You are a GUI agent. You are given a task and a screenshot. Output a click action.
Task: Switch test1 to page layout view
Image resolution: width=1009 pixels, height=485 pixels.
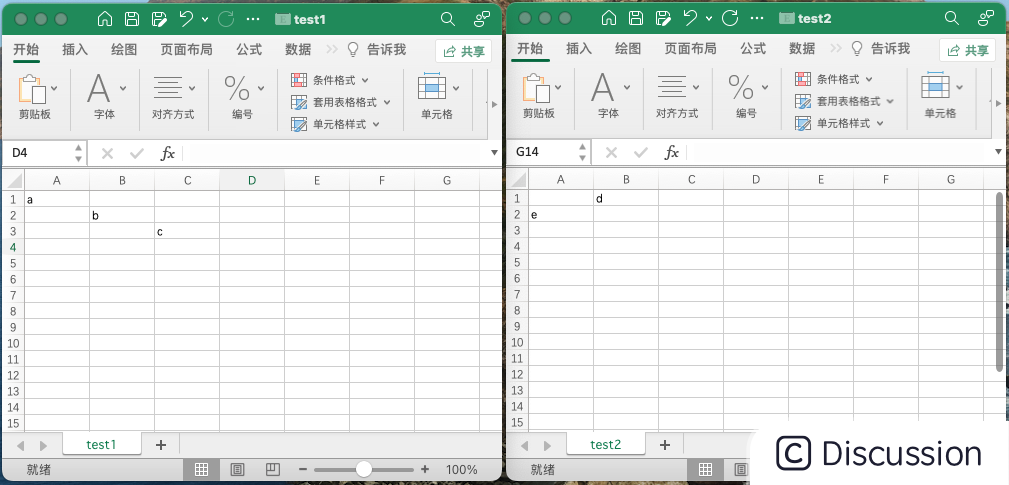click(237, 470)
